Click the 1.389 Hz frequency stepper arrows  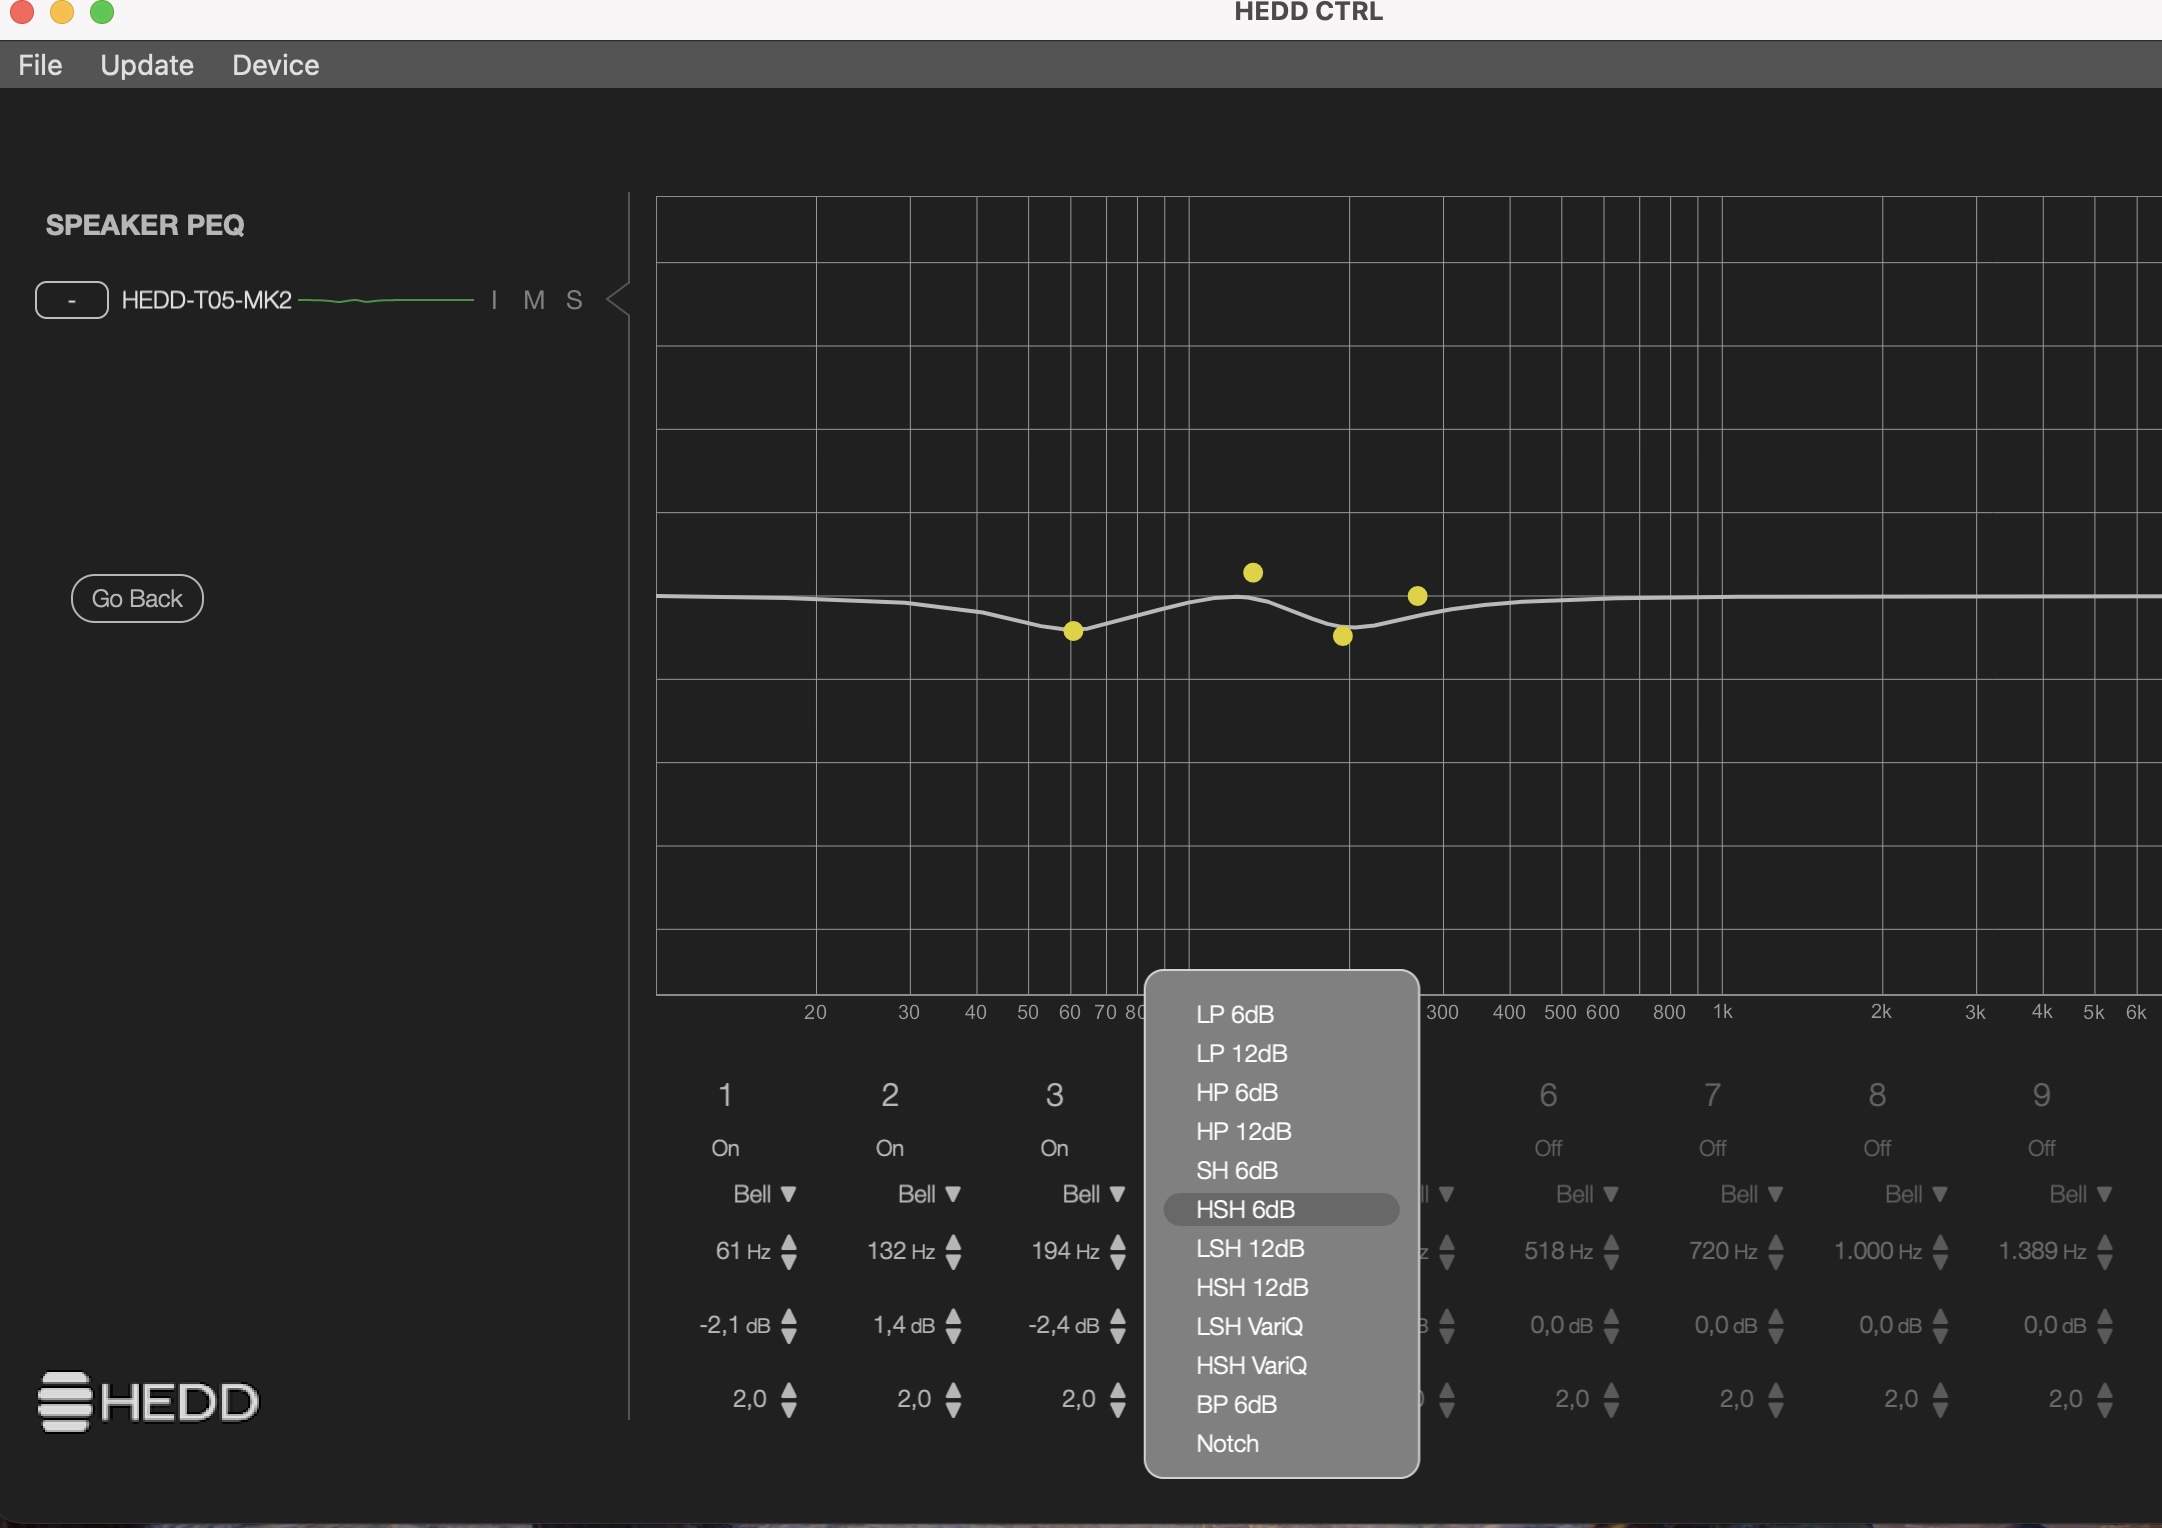click(x=2105, y=1251)
